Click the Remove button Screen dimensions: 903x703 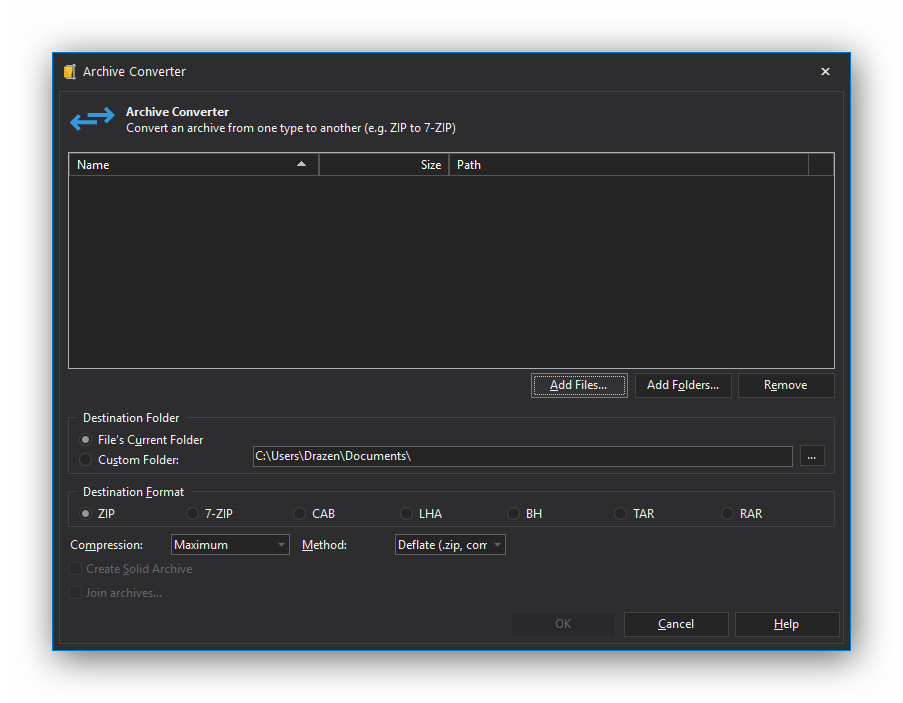click(x=786, y=385)
